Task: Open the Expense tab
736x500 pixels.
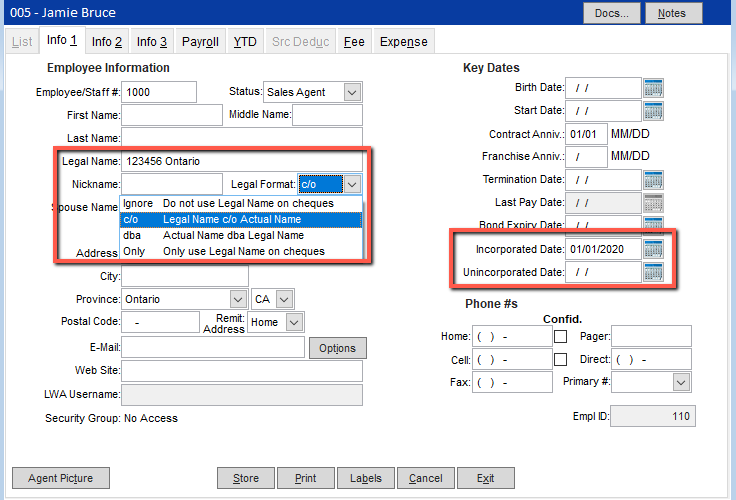Action: [x=404, y=41]
